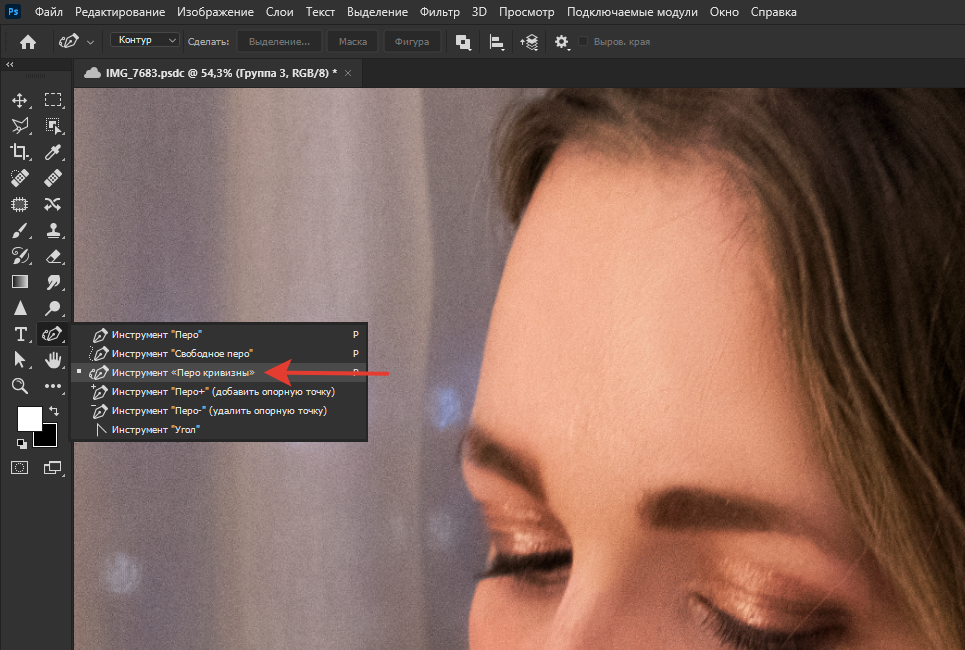Select the Eyedropper tool
965x650 pixels.
(53, 152)
